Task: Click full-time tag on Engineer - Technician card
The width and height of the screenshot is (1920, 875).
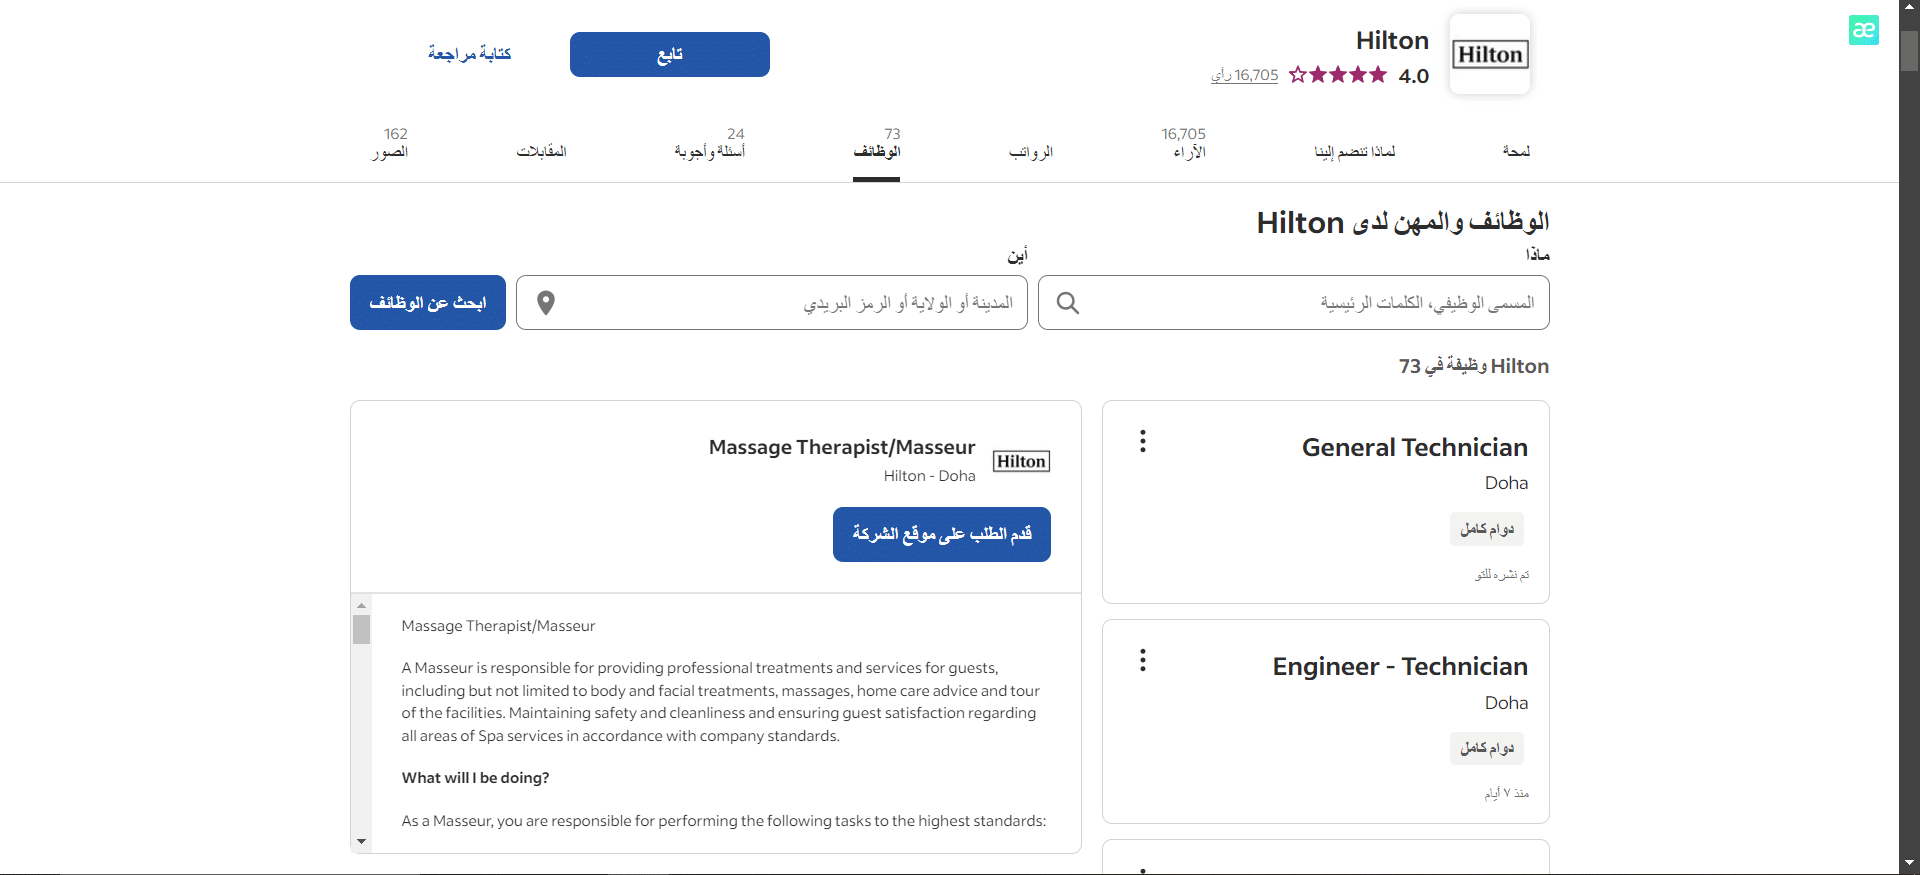Action: [1487, 748]
